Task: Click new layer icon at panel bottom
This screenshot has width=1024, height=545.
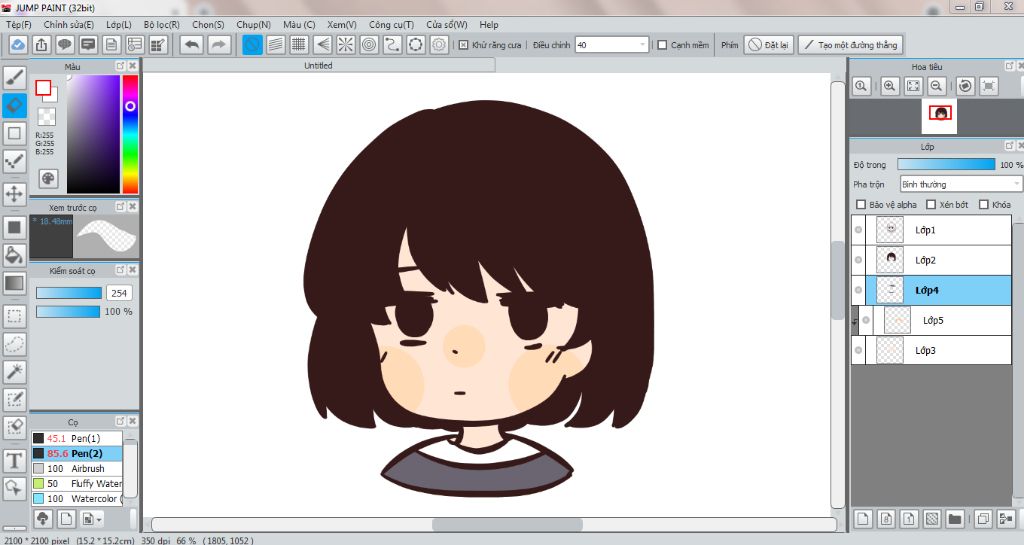Action: 863,519
